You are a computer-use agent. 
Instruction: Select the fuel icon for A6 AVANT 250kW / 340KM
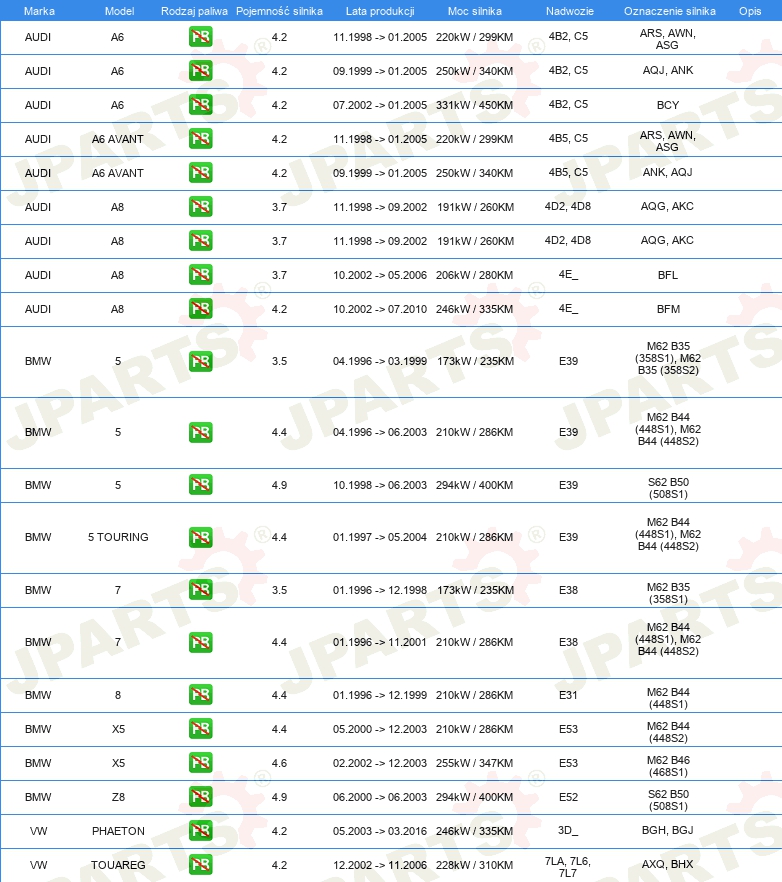(200, 173)
